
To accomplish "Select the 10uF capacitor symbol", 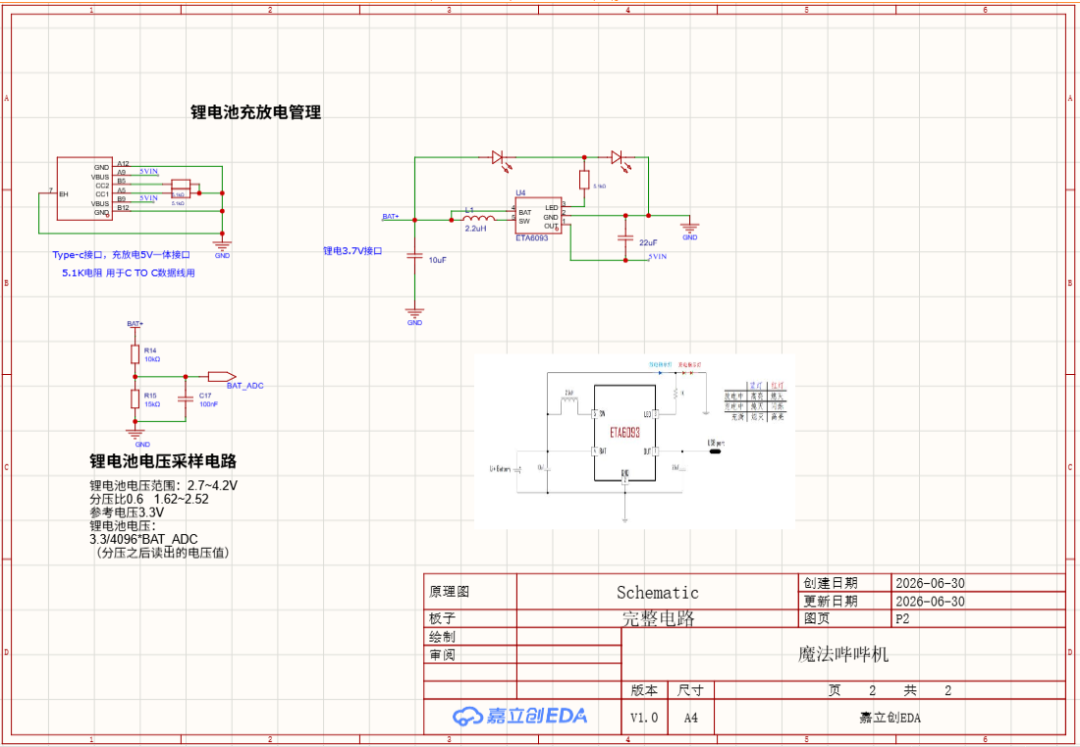I will pos(414,255).
